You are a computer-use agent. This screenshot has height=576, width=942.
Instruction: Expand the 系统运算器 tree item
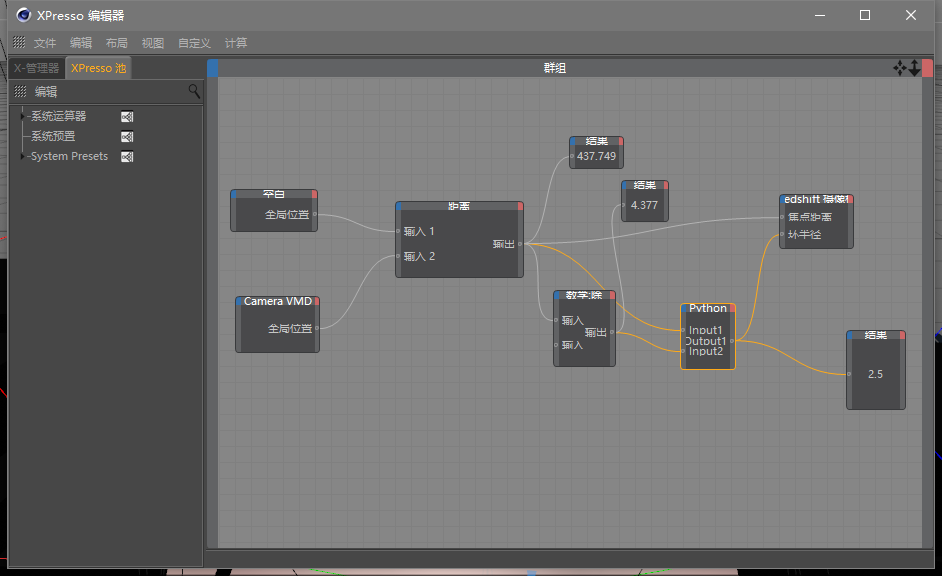pyautogui.click(x=23, y=116)
